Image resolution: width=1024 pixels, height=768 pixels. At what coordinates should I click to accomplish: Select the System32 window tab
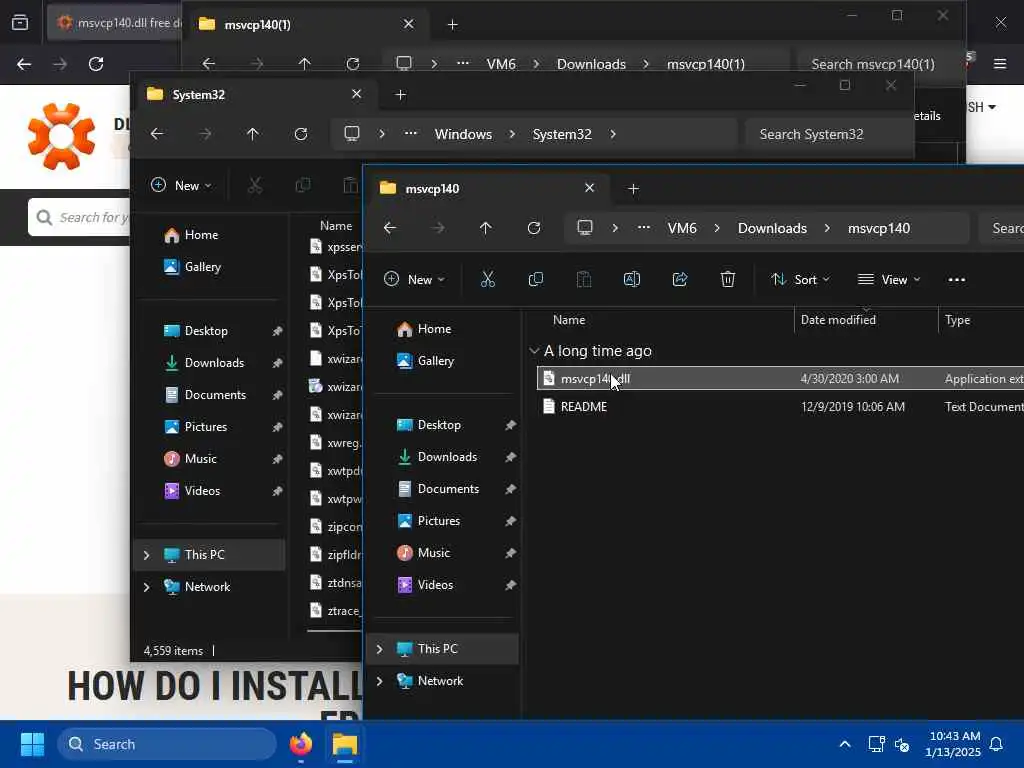click(255, 95)
